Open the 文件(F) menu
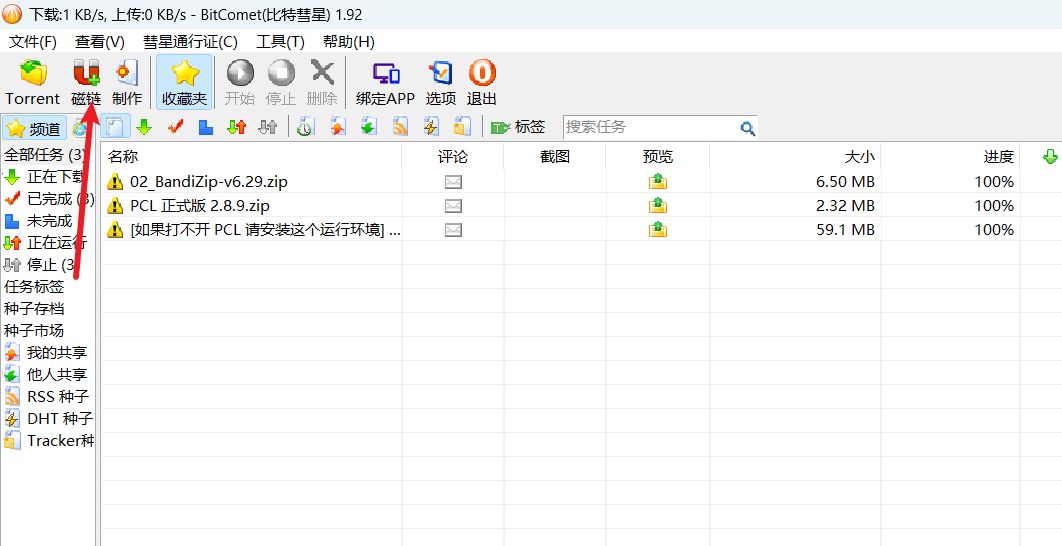The width and height of the screenshot is (1062, 546). pos(33,42)
